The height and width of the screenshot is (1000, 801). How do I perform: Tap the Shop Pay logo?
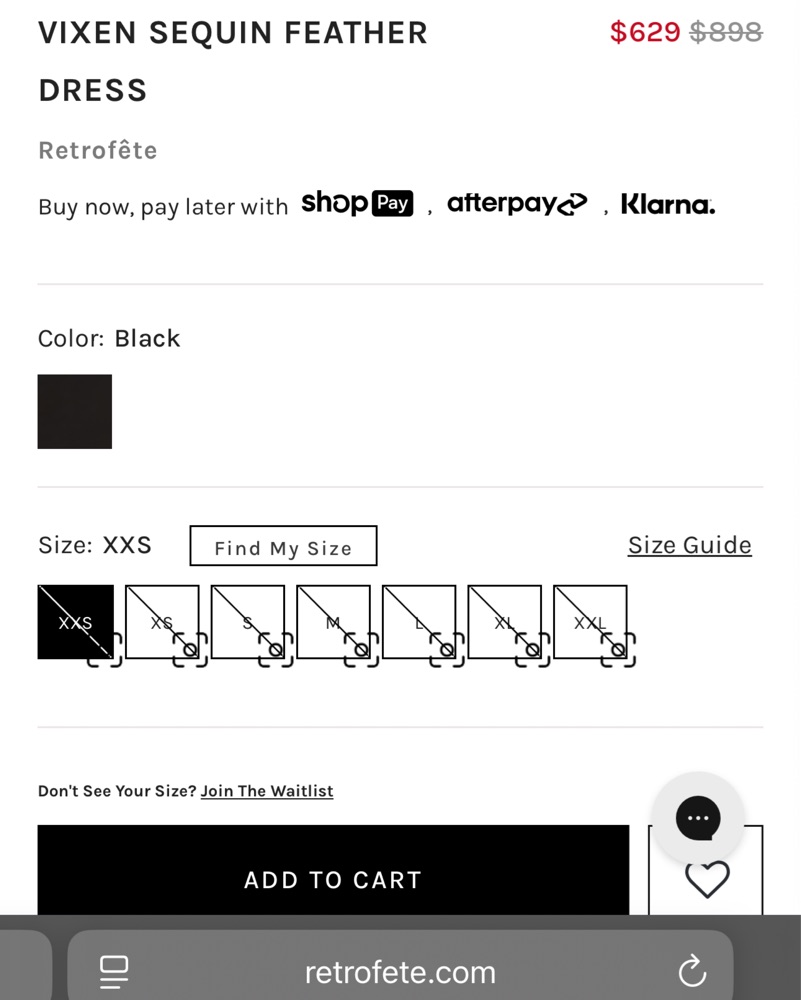(357, 203)
